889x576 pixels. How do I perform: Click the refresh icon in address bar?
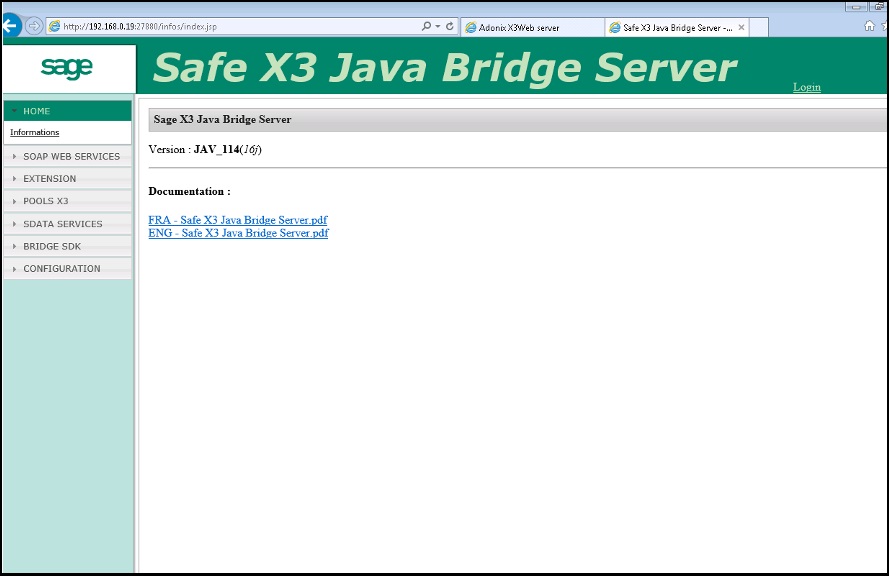click(449, 26)
